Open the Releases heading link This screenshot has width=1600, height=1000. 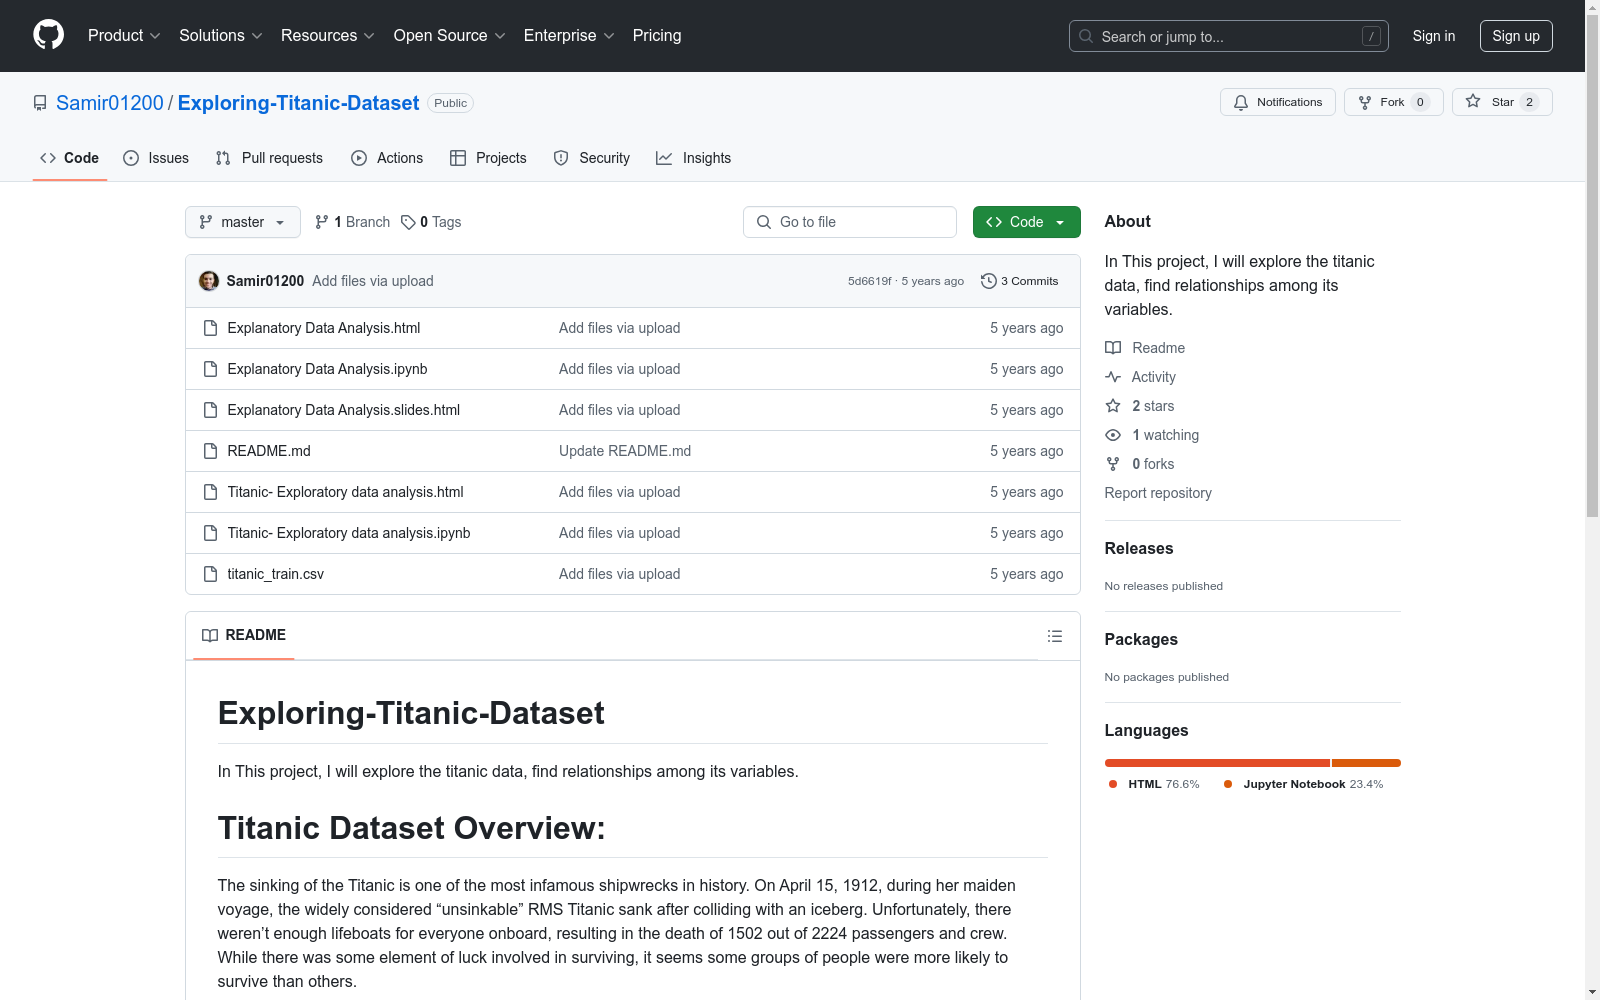[1139, 548]
